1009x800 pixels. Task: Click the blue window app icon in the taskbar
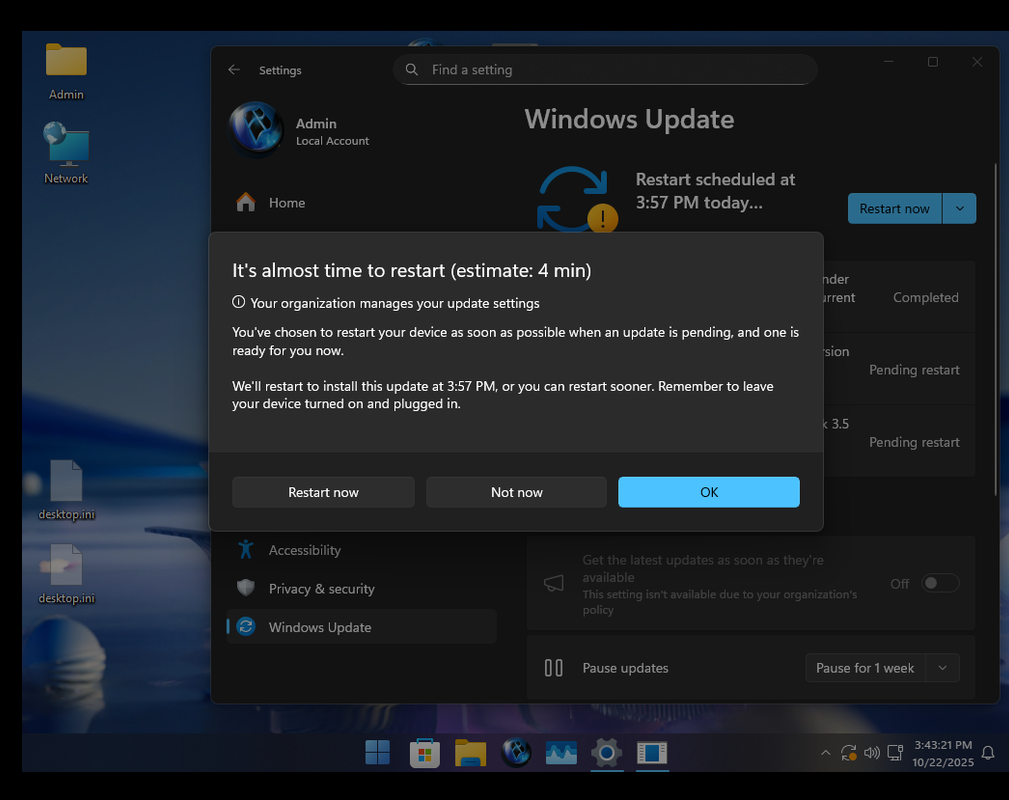point(652,752)
